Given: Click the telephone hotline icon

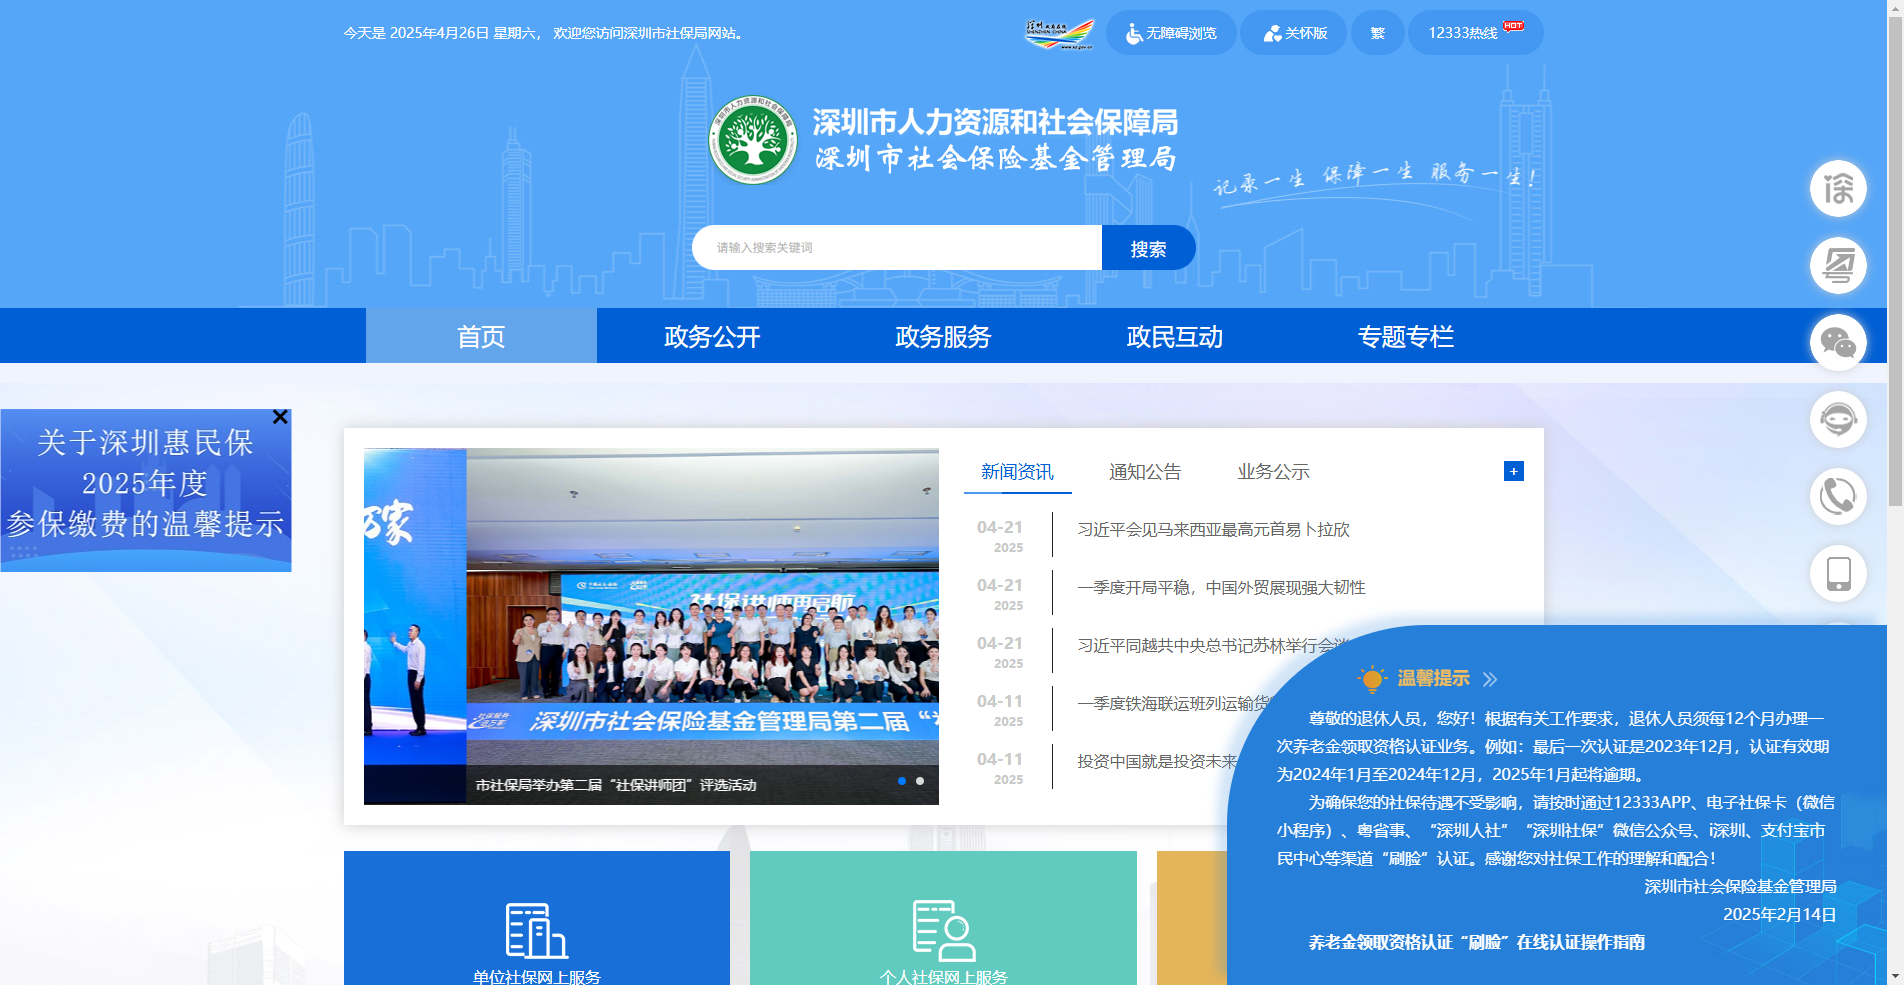Looking at the screenshot, I should (1838, 497).
